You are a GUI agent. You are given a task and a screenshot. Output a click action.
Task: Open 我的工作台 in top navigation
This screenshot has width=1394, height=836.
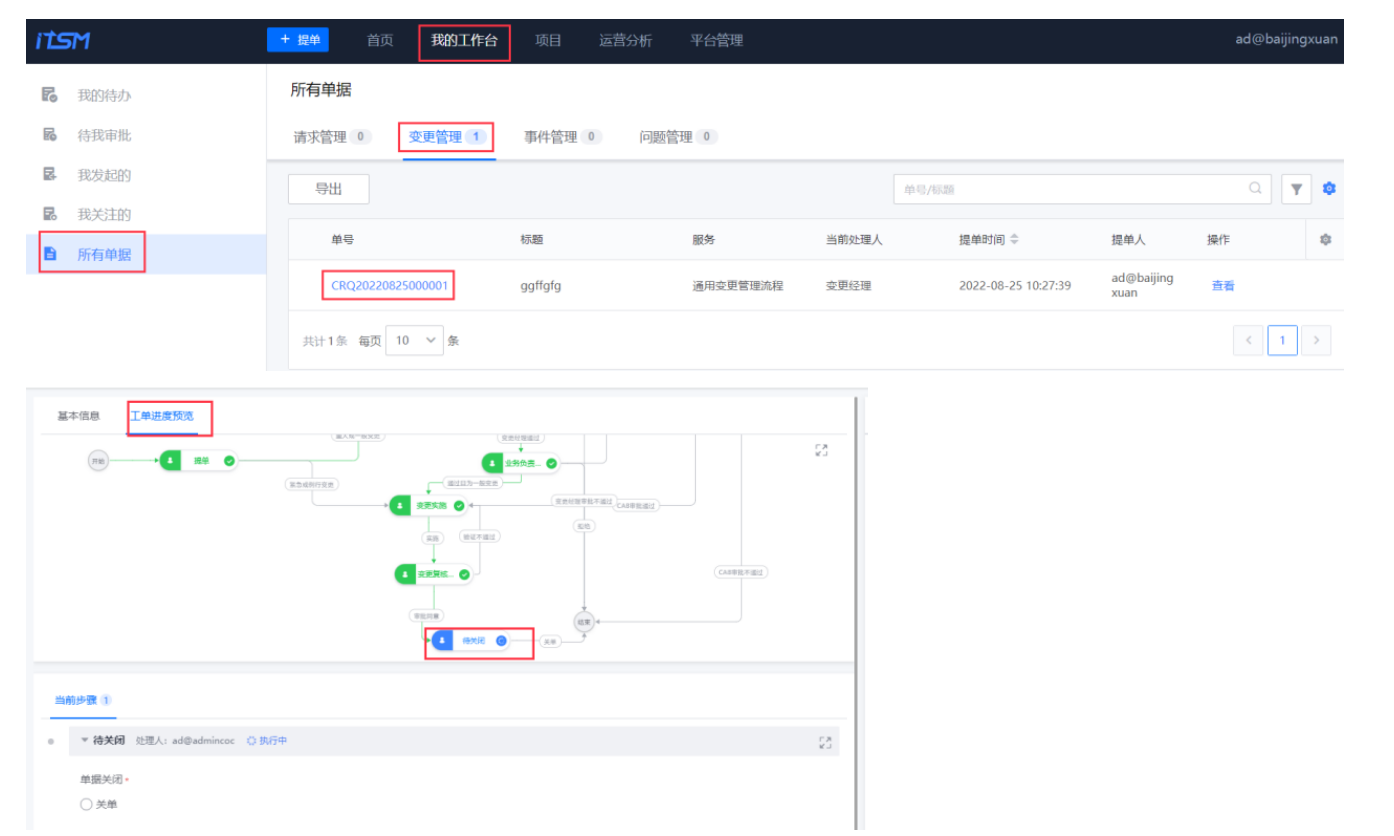(x=464, y=40)
